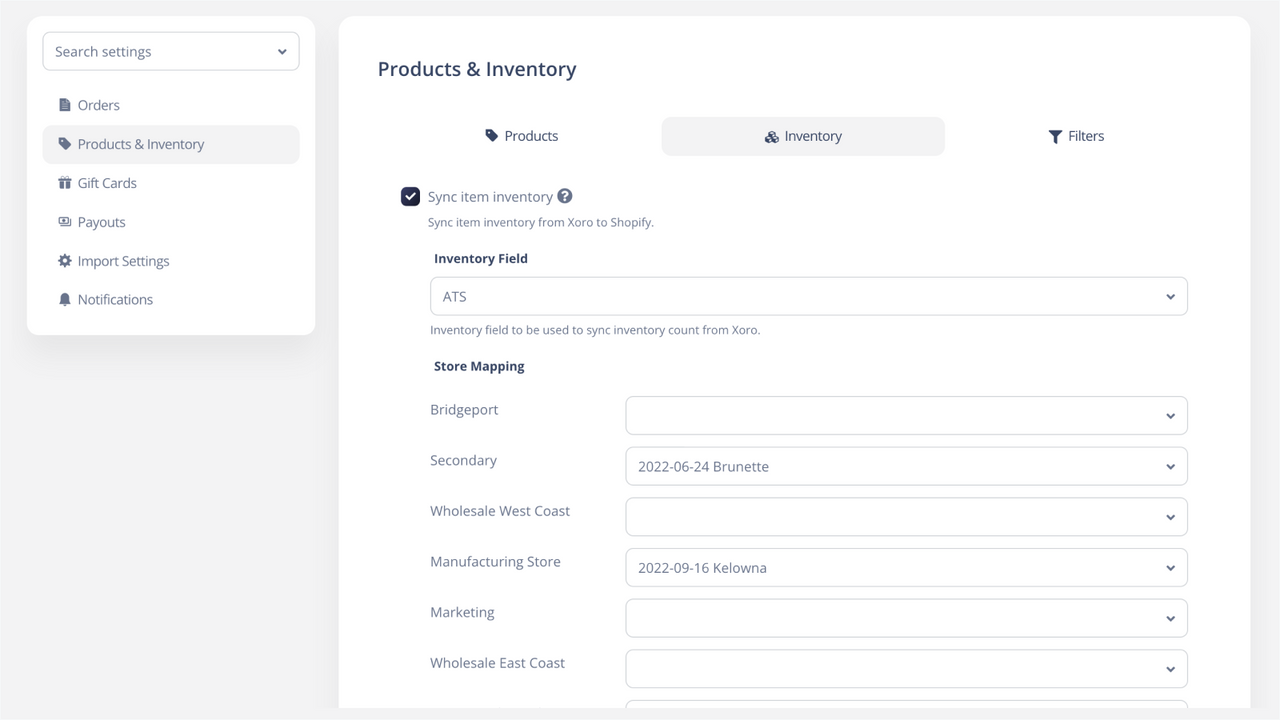
Task: Click the 'Sync item inventory from Xoro to Shopify.' description
Action: pos(541,222)
